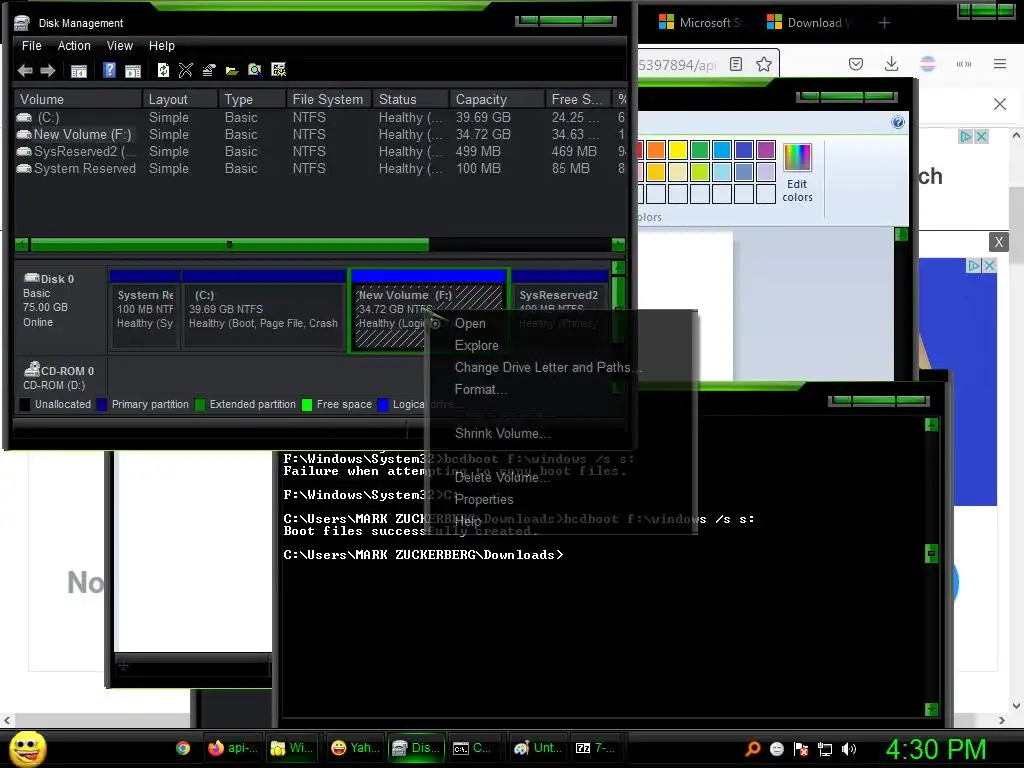This screenshot has width=1024, height=768.
Task: Select the New Volume (F:) row
Action: (x=320, y=135)
